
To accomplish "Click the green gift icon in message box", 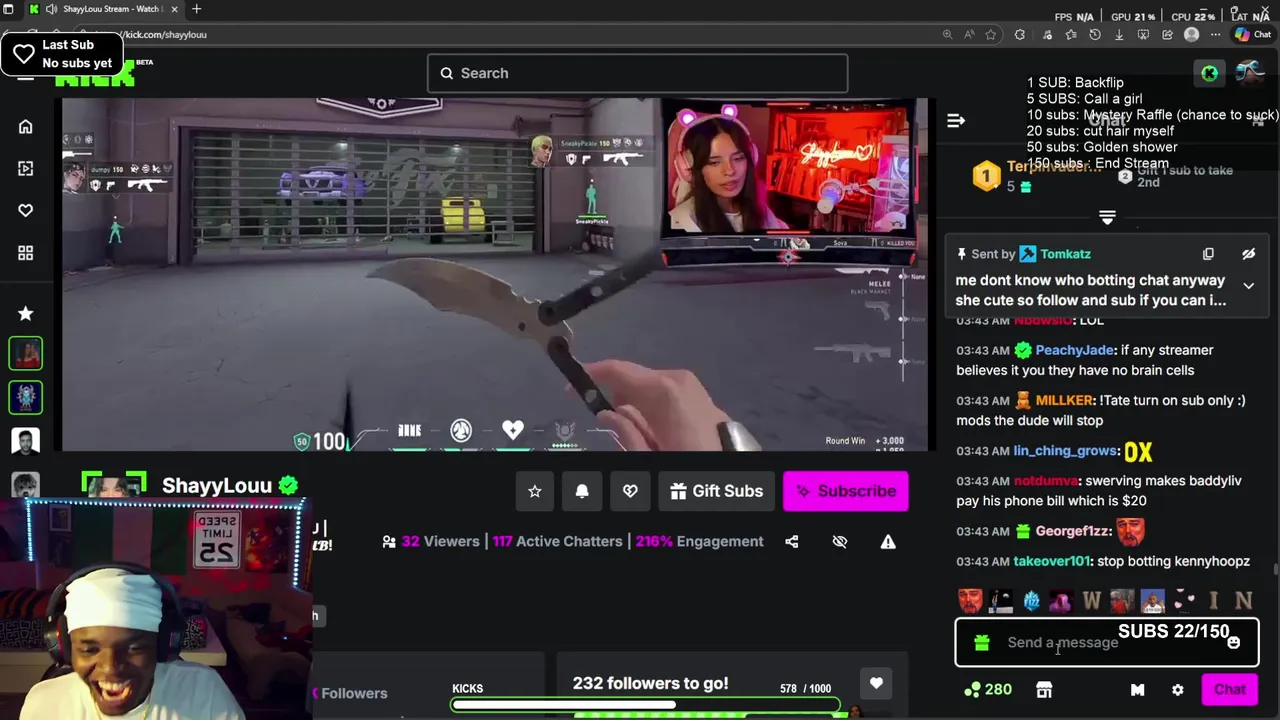I will [981, 643].
